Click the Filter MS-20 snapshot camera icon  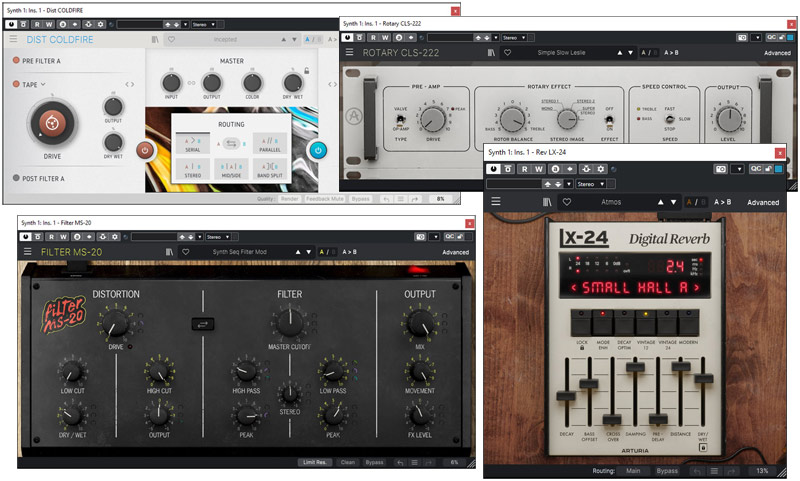coord(421,237)
